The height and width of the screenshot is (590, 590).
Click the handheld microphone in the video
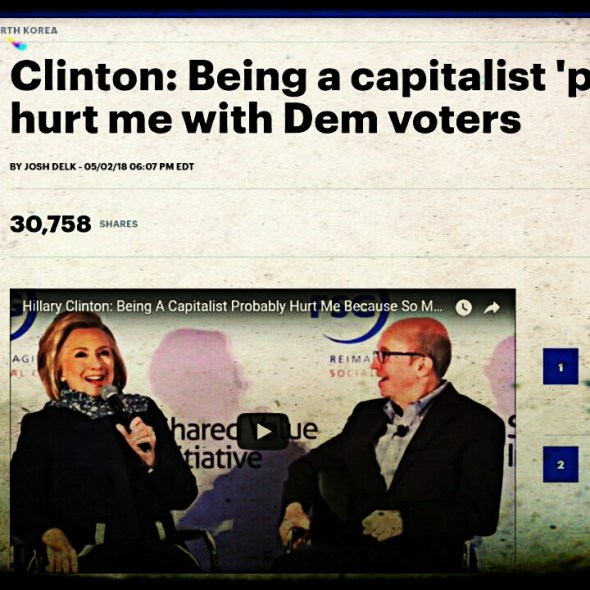point(122,412)
